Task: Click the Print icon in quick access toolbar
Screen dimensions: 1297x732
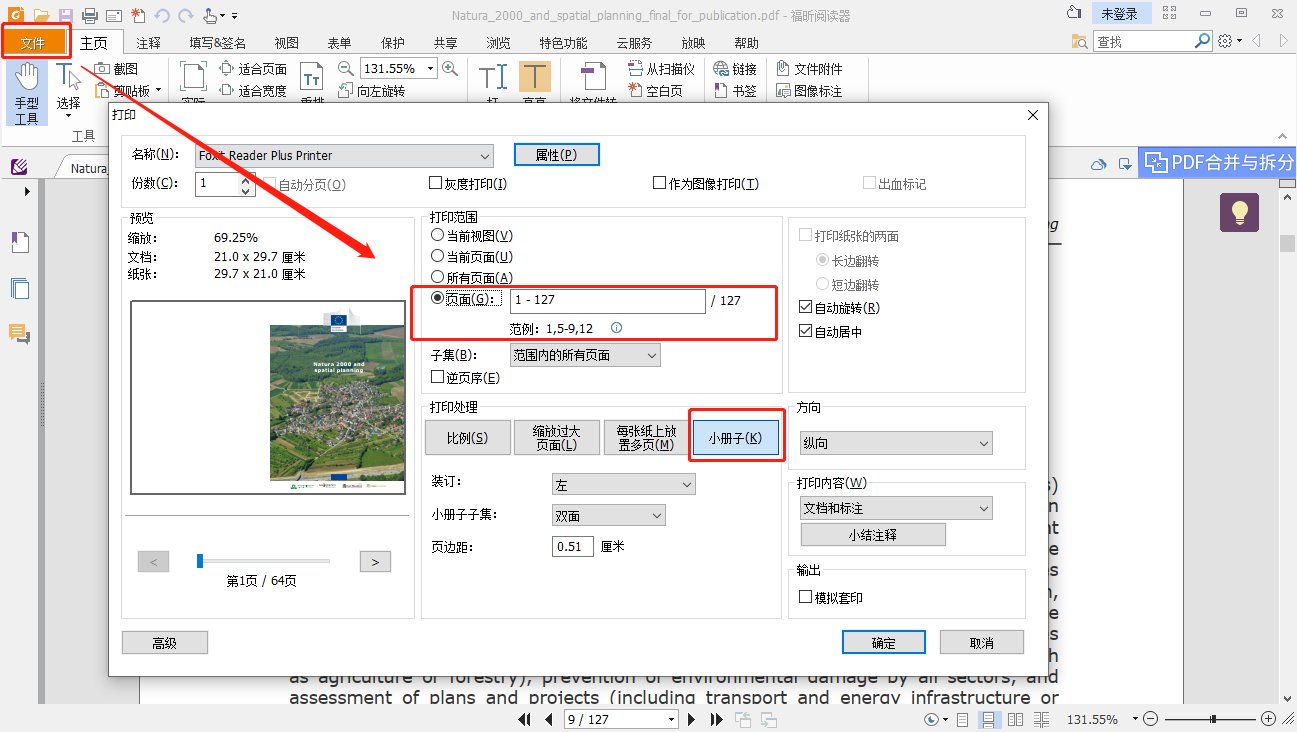Action: [90, 15]
